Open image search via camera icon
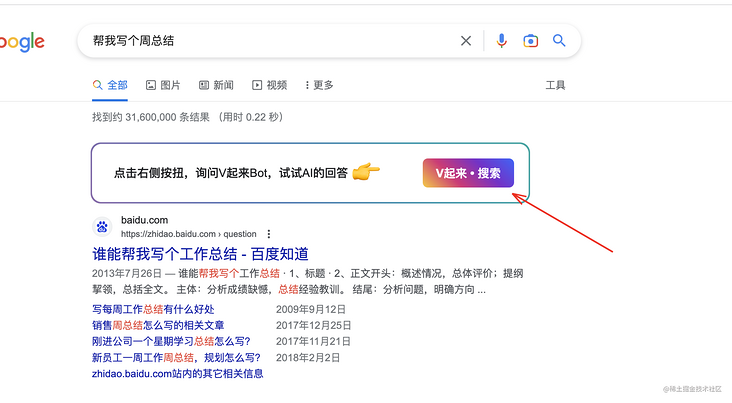This screenshot has height=403, width=732. click(x=530, y=41)
